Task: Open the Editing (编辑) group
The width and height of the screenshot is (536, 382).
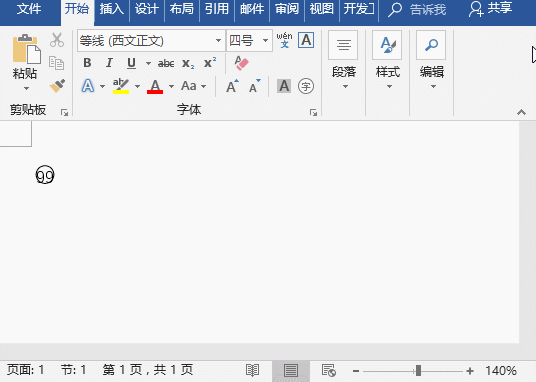Action: pos(432,61)
